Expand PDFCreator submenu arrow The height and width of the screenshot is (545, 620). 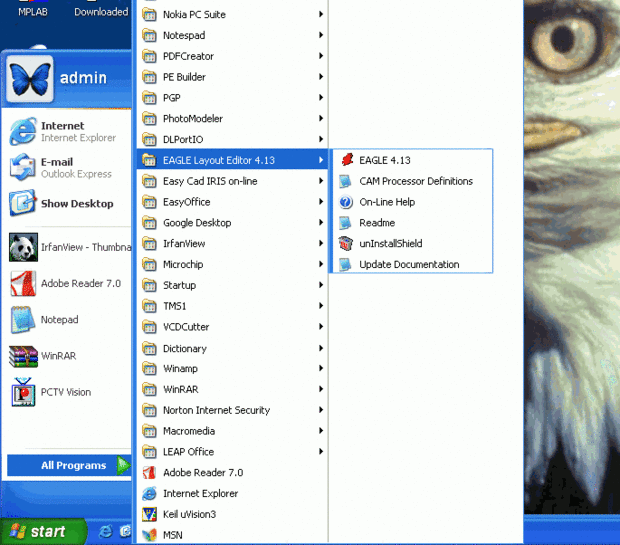pyautogui.click(x=321, y=56)
